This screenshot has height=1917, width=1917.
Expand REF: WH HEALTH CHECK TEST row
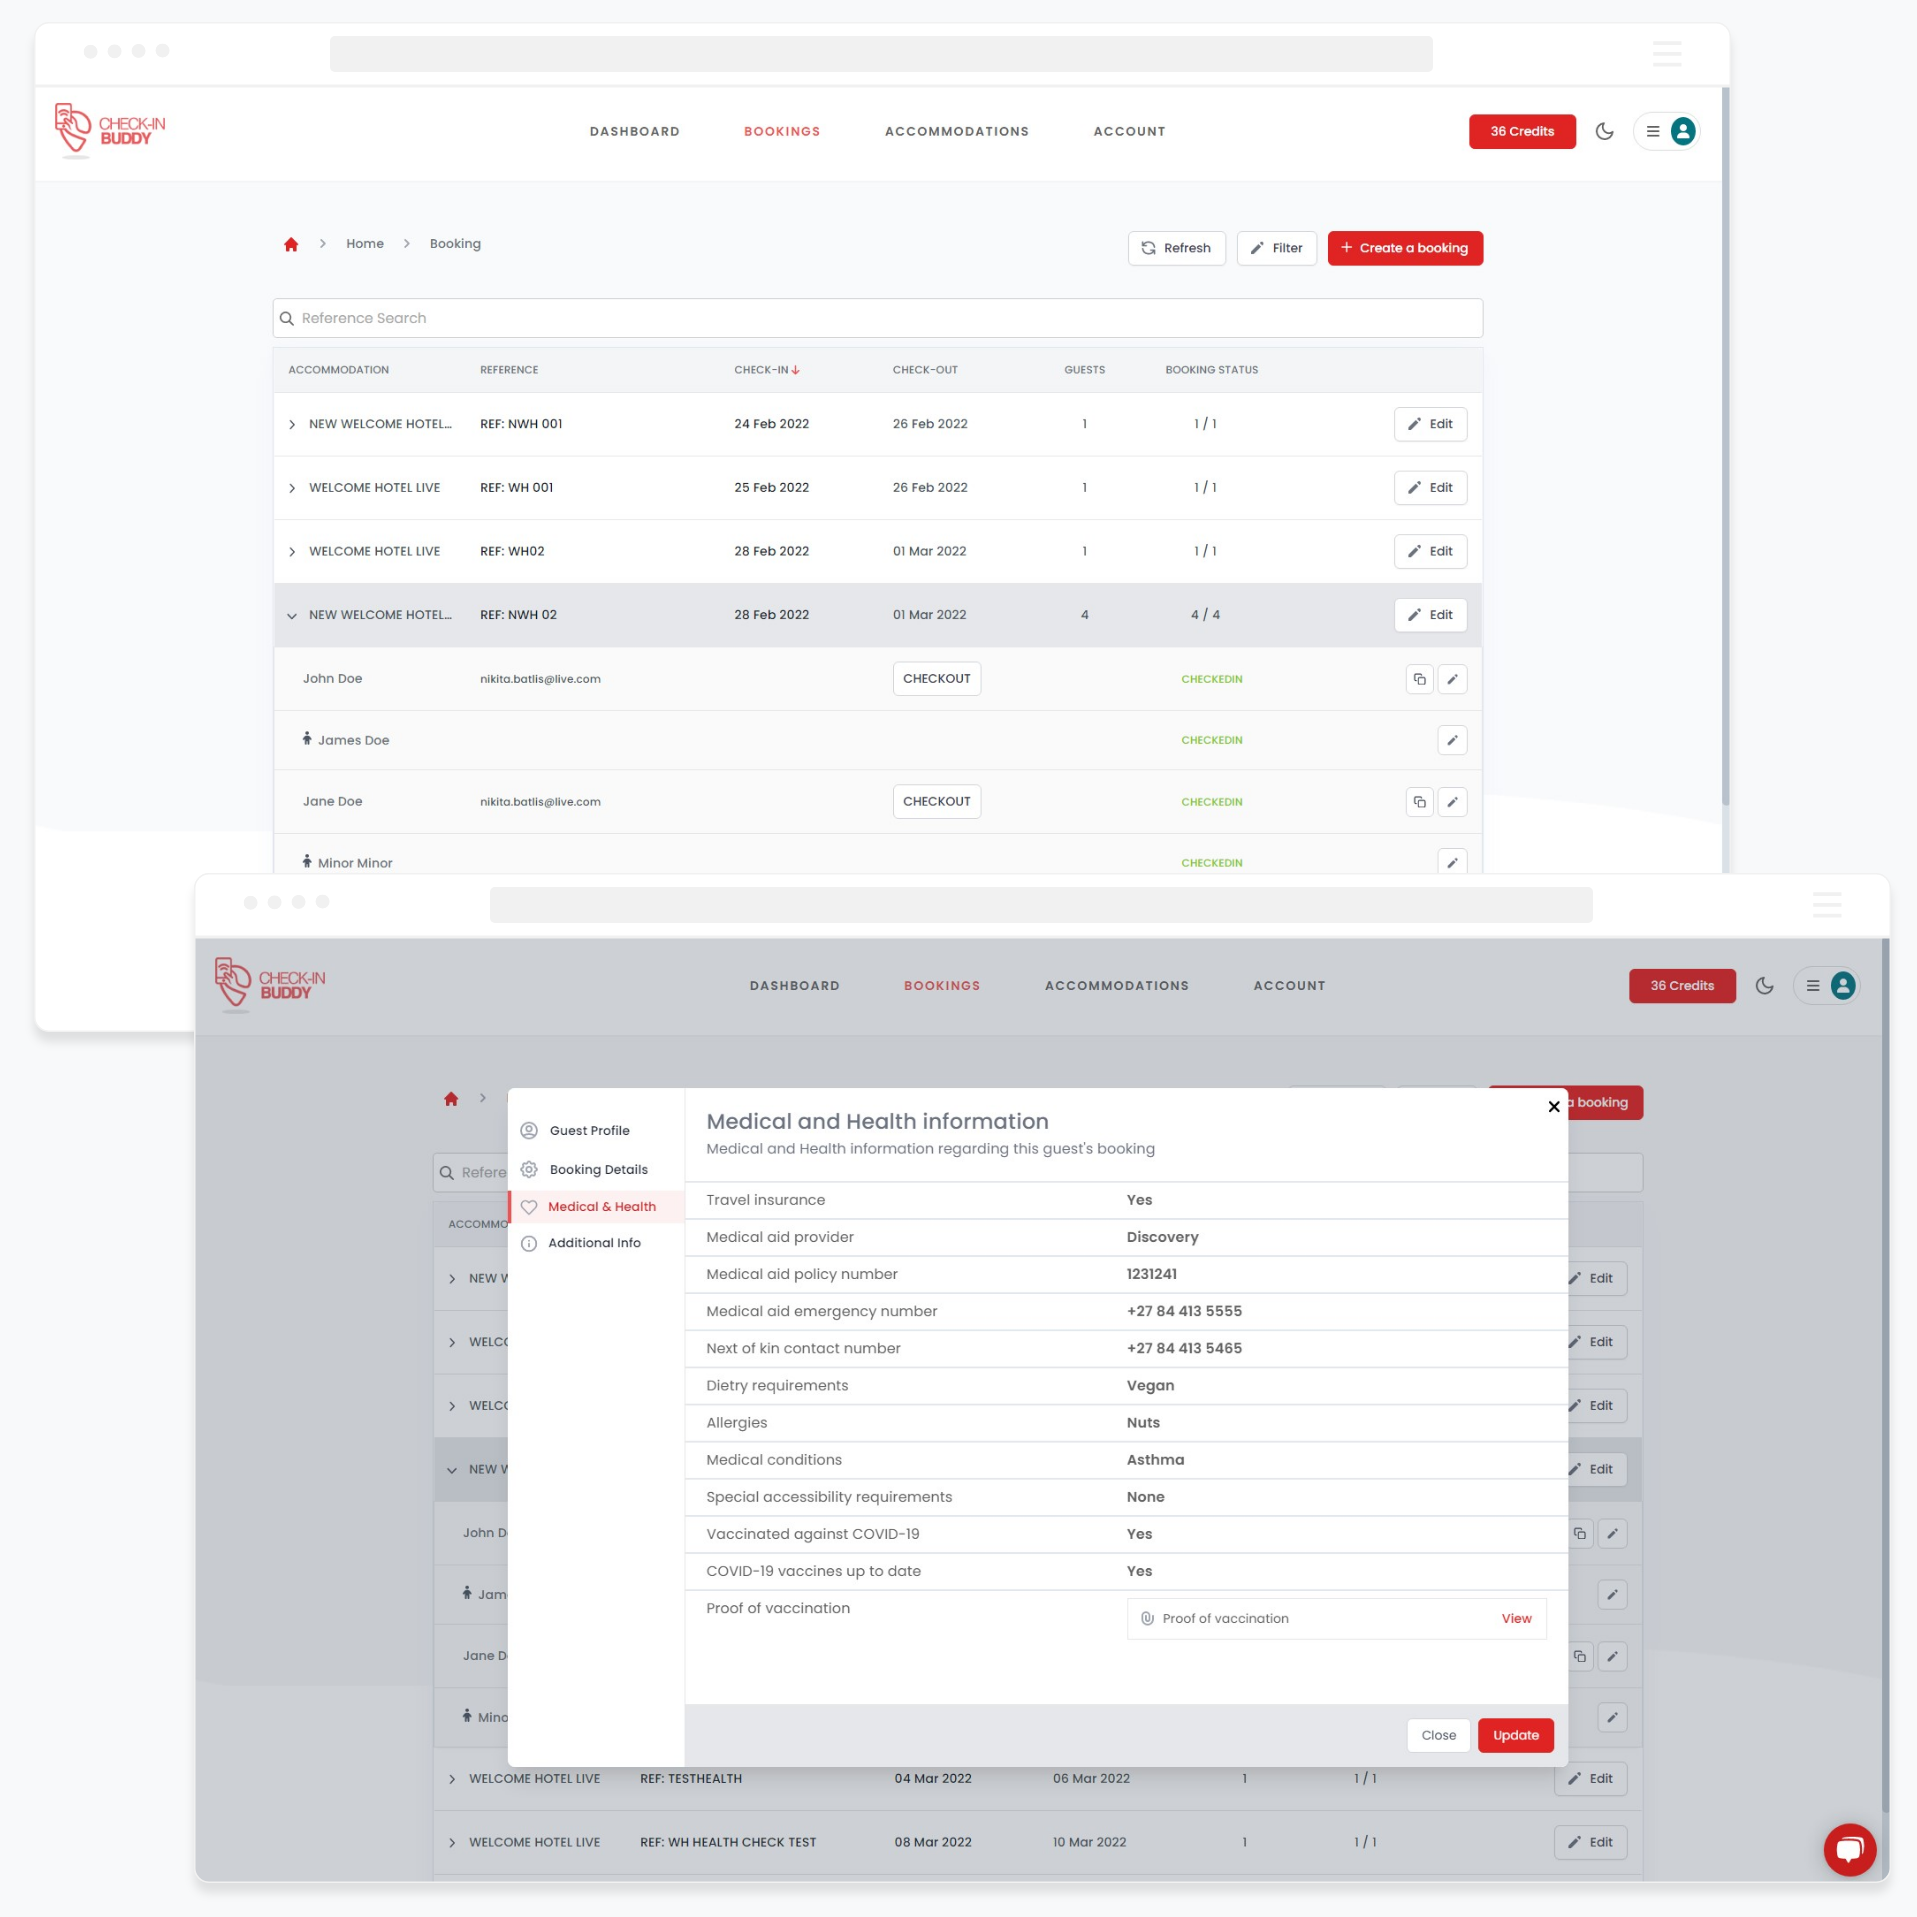point(452,1844)
